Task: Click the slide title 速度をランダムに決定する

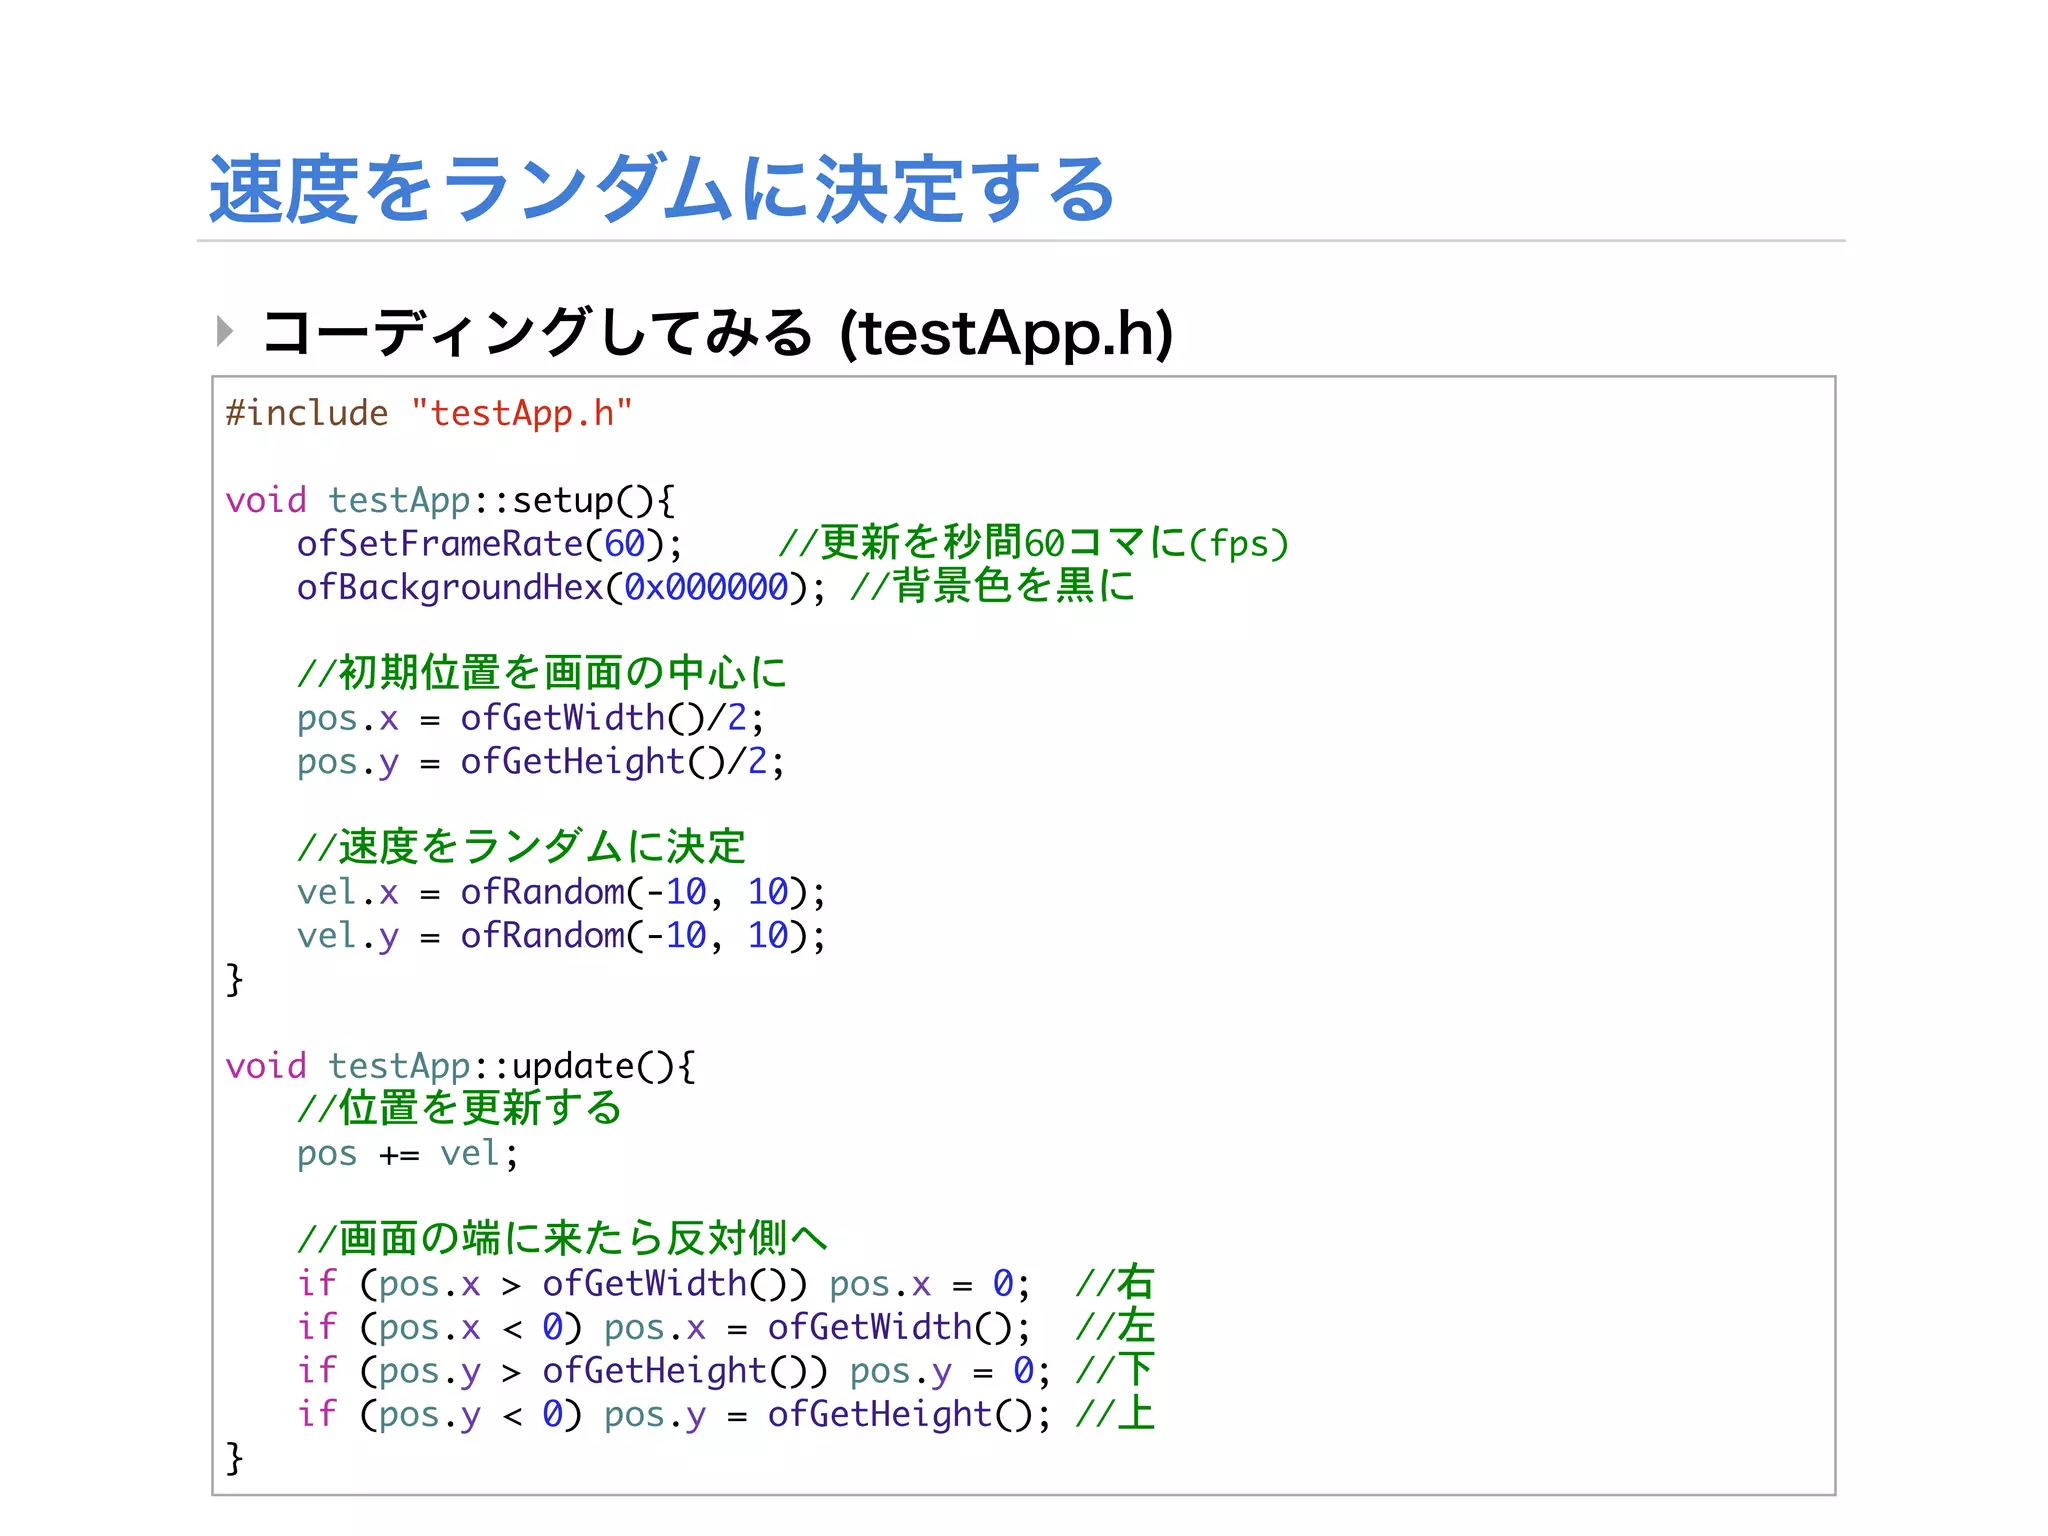Action: 662,189
